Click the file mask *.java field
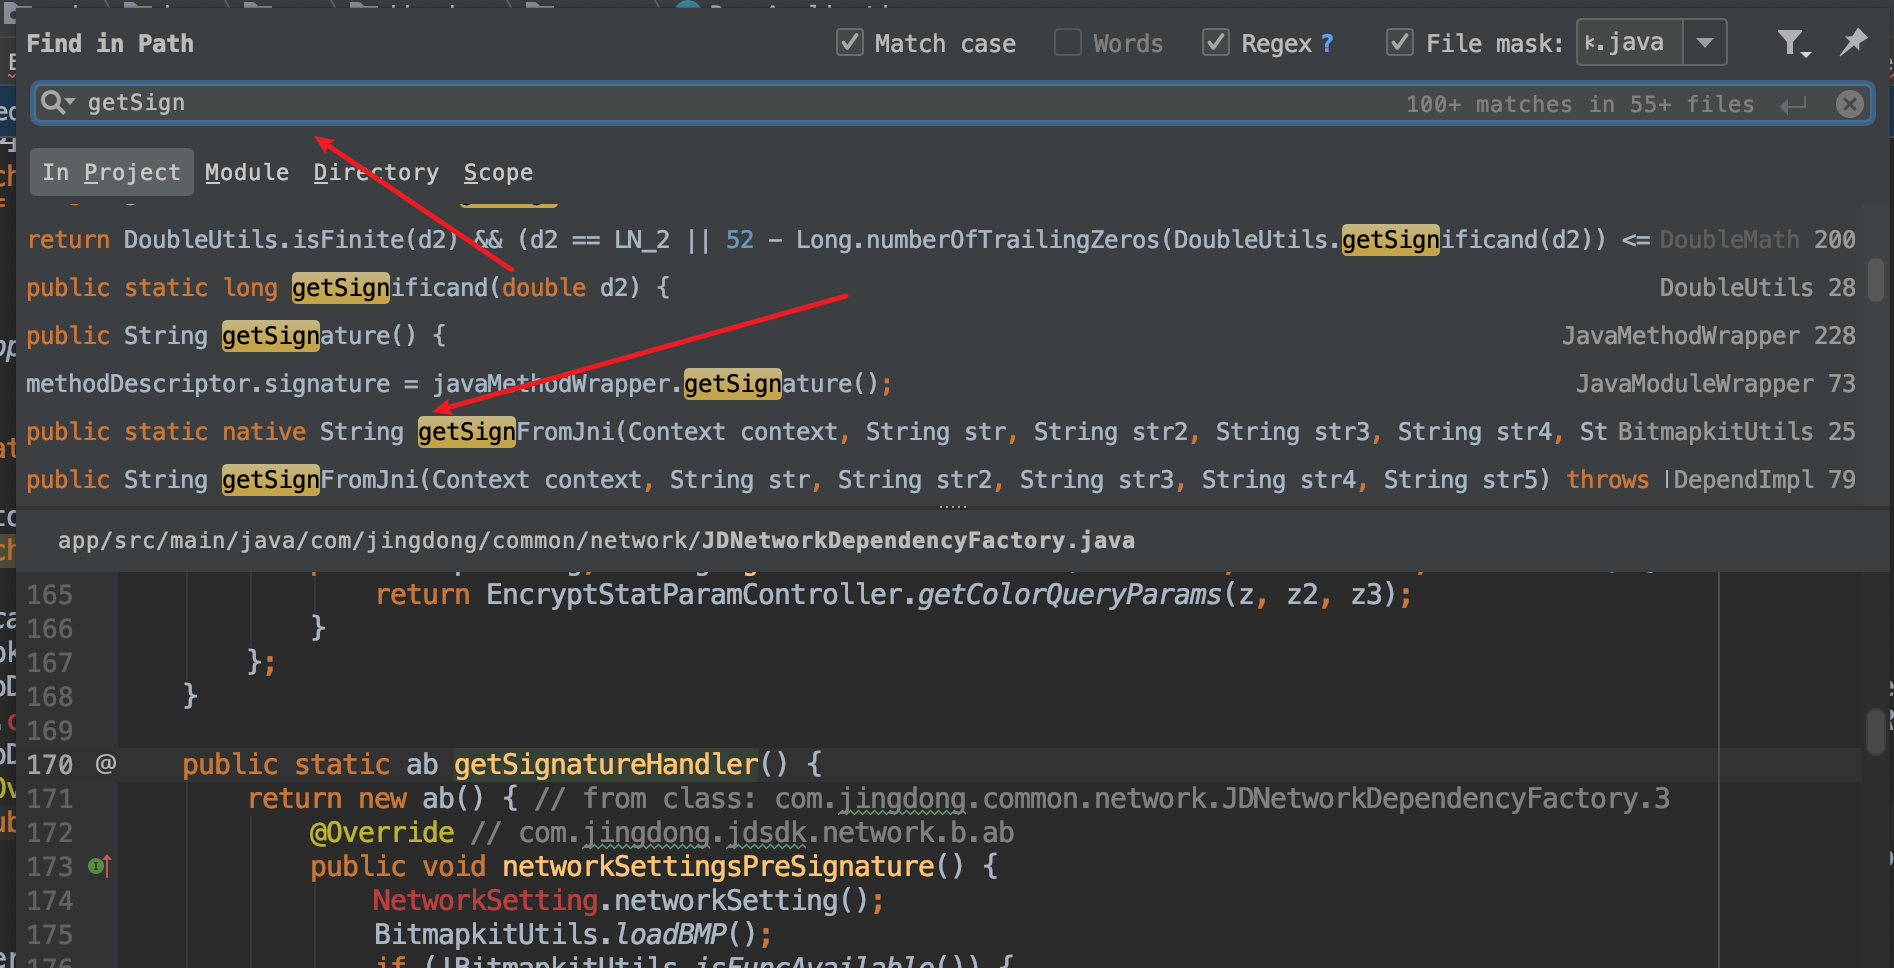 (1629, 43)
